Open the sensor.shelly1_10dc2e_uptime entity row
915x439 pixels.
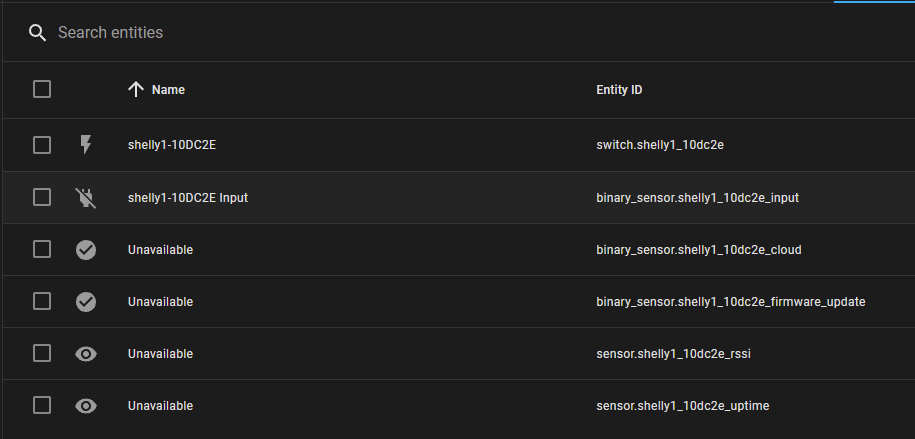click(682, 405)
